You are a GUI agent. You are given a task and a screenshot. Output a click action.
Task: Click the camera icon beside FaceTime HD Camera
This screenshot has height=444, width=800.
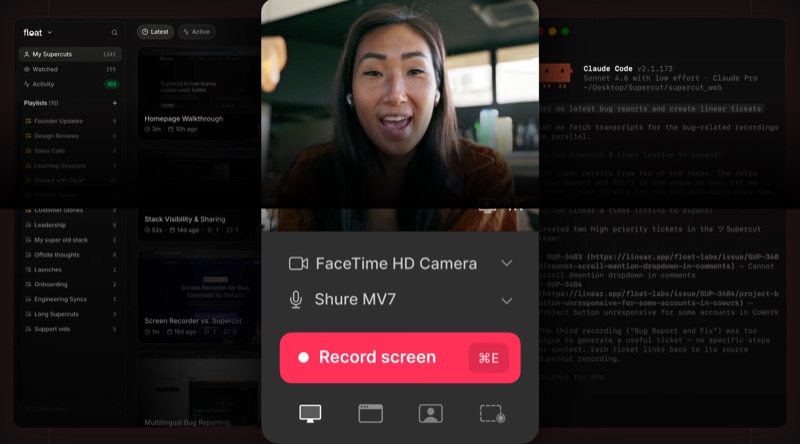coord(298,264)
